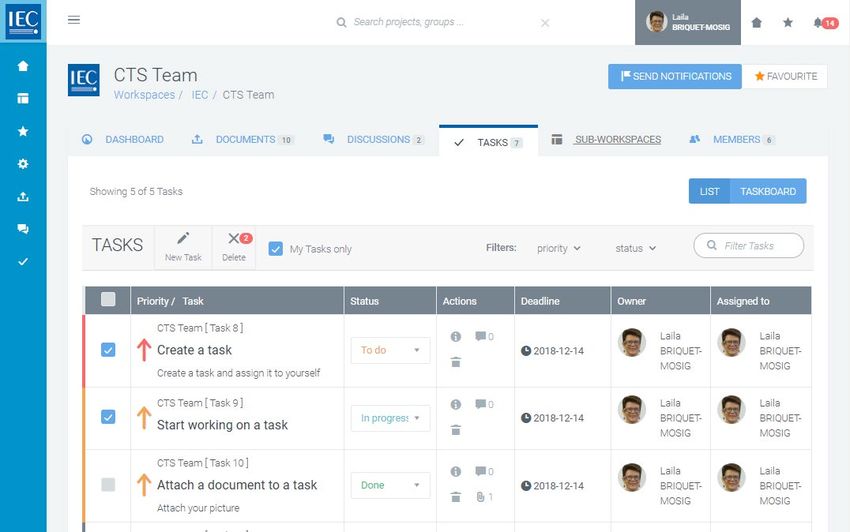The image size is (850, 532).
Task: Switch to Dashboard tab
Action: click(123, 140)
